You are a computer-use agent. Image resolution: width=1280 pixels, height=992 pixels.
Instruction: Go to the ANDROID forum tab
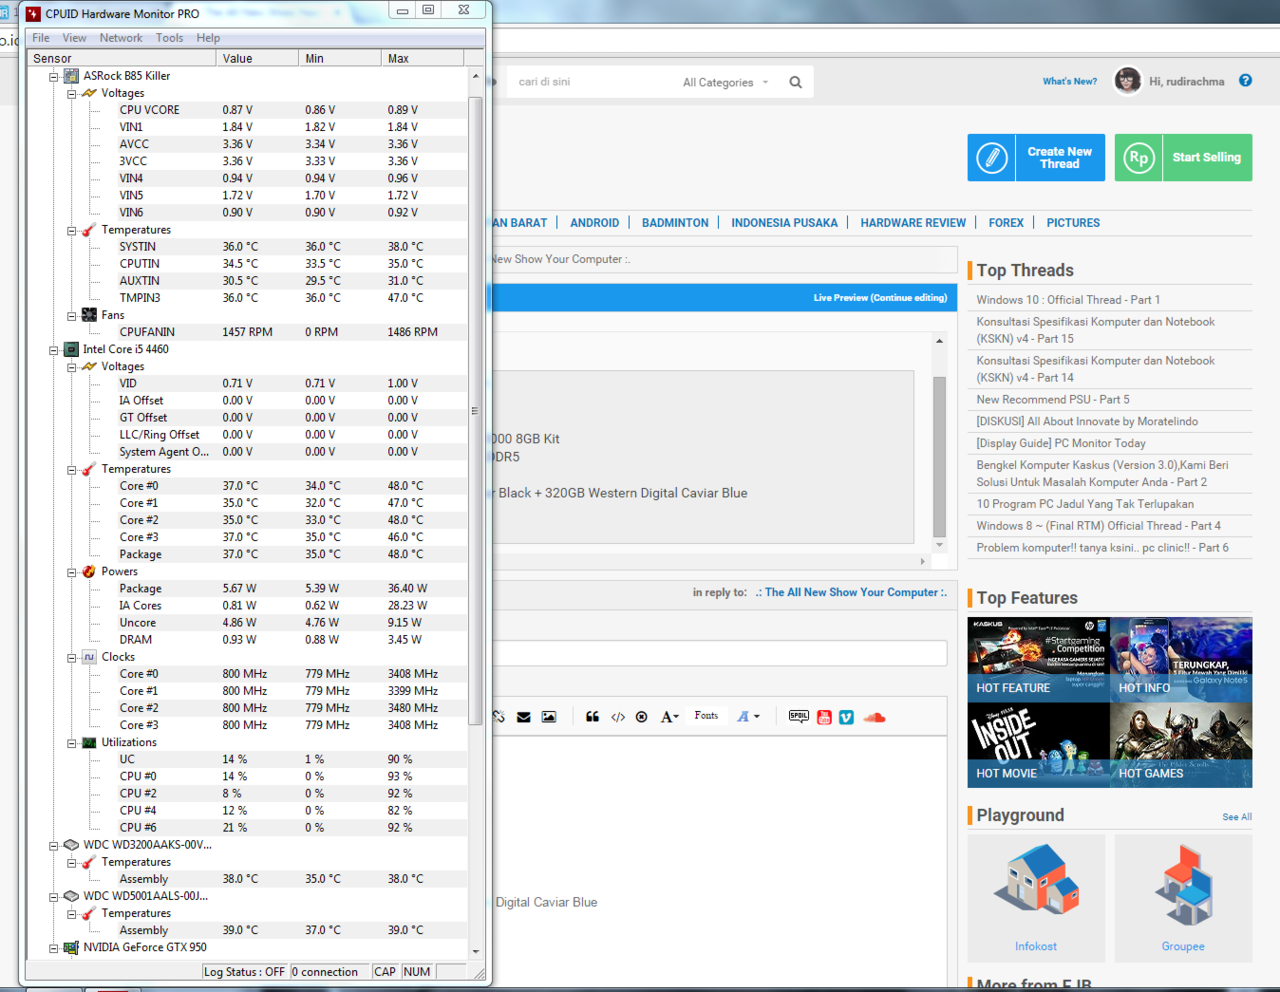point(595,223)
